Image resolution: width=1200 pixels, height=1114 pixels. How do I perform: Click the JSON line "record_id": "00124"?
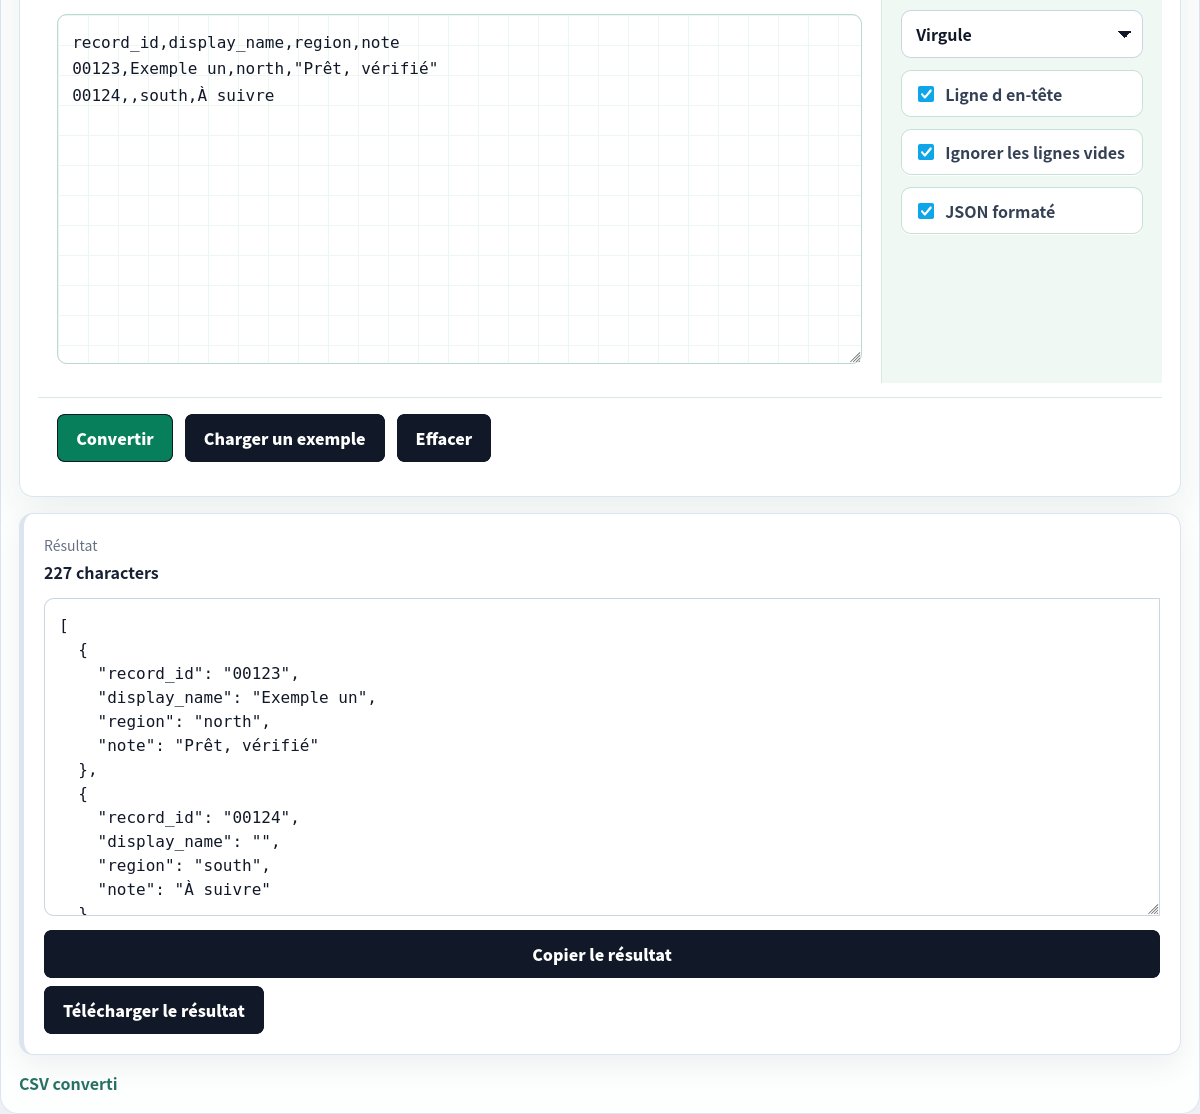pos(198,818)
